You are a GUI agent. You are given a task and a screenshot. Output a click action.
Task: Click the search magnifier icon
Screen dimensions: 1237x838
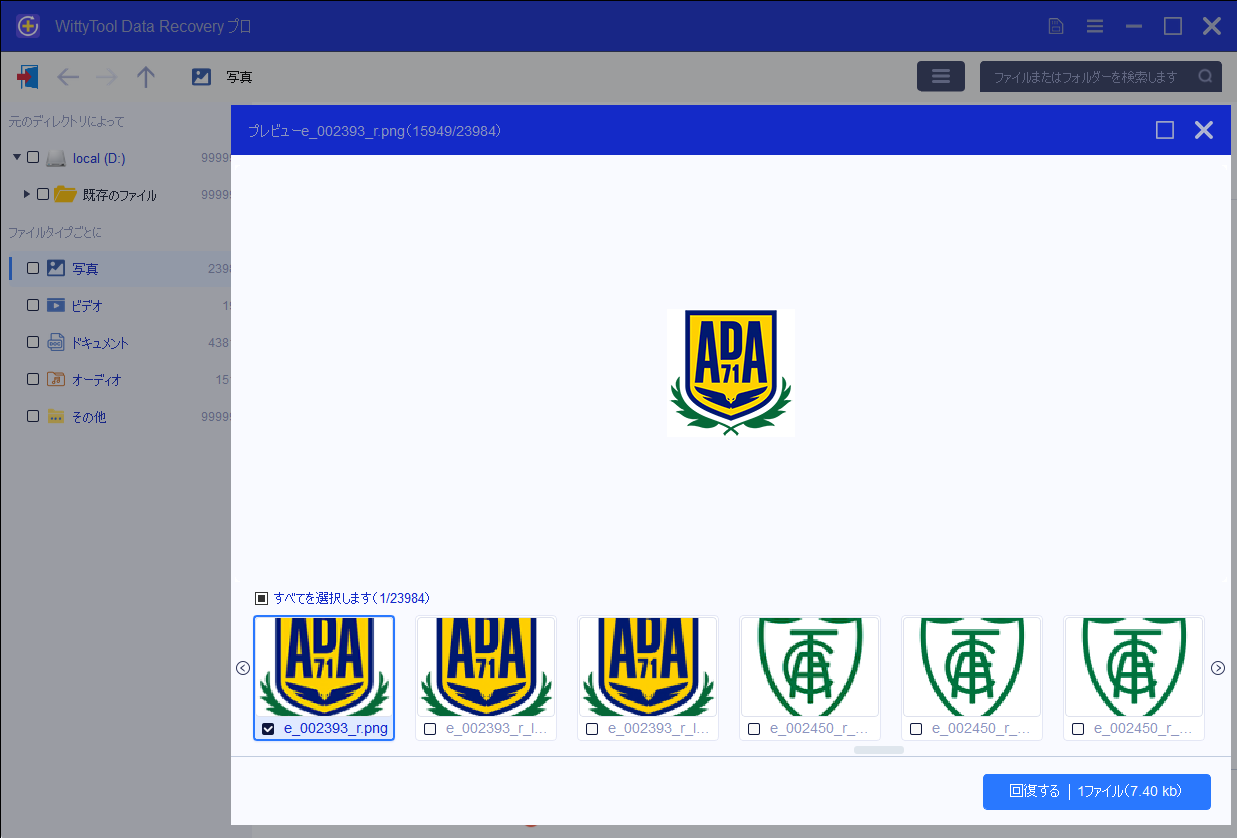click(1205, 77)
